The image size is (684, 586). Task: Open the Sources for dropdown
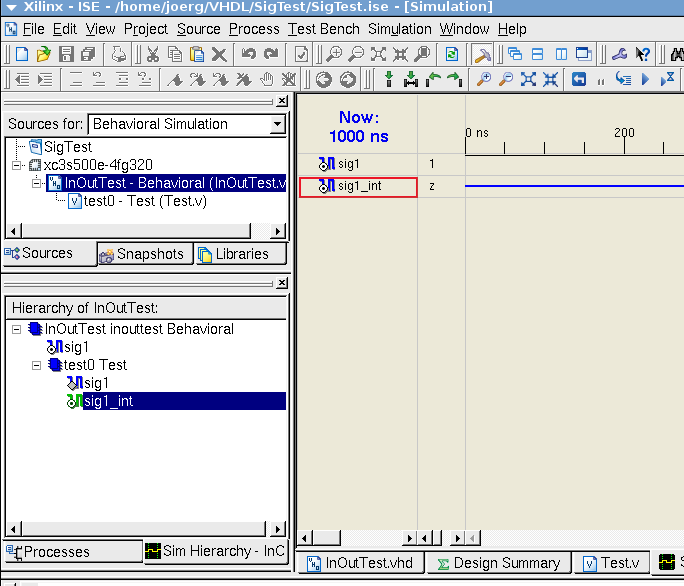tap(277, 124)
